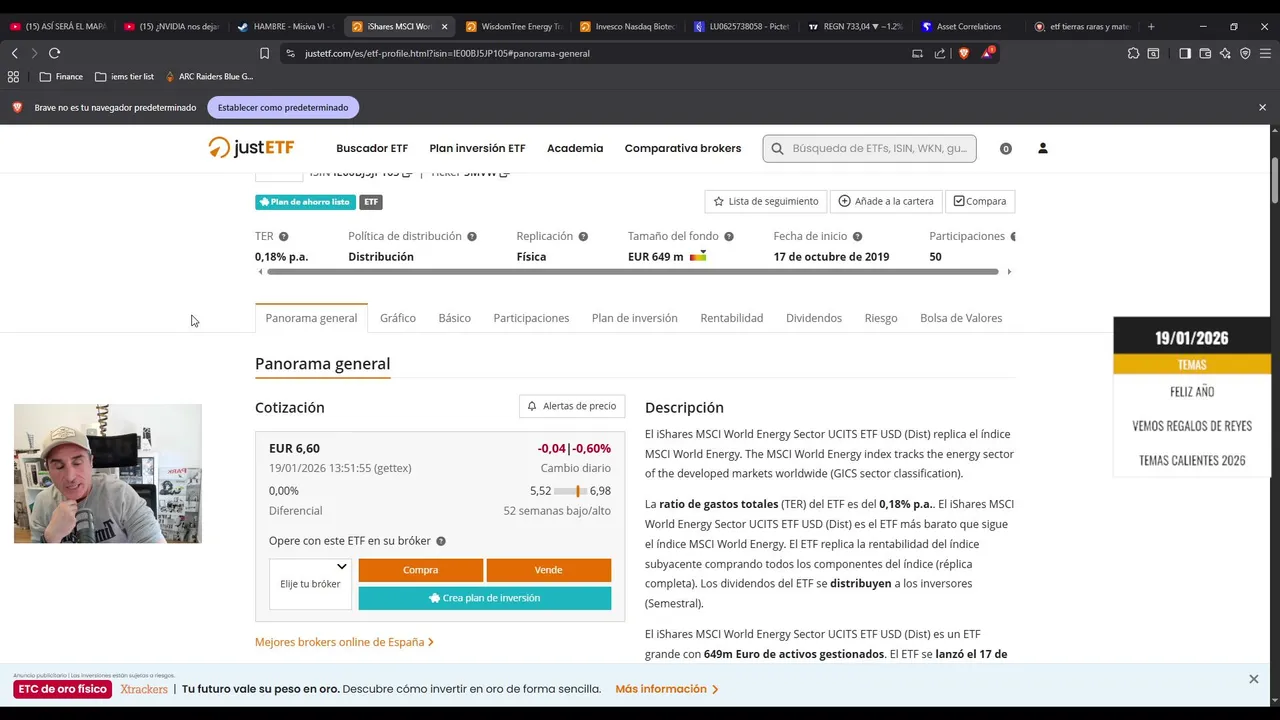
Task: Expand the Mejores brokers online de España chevron link
Action: [344, 642]
